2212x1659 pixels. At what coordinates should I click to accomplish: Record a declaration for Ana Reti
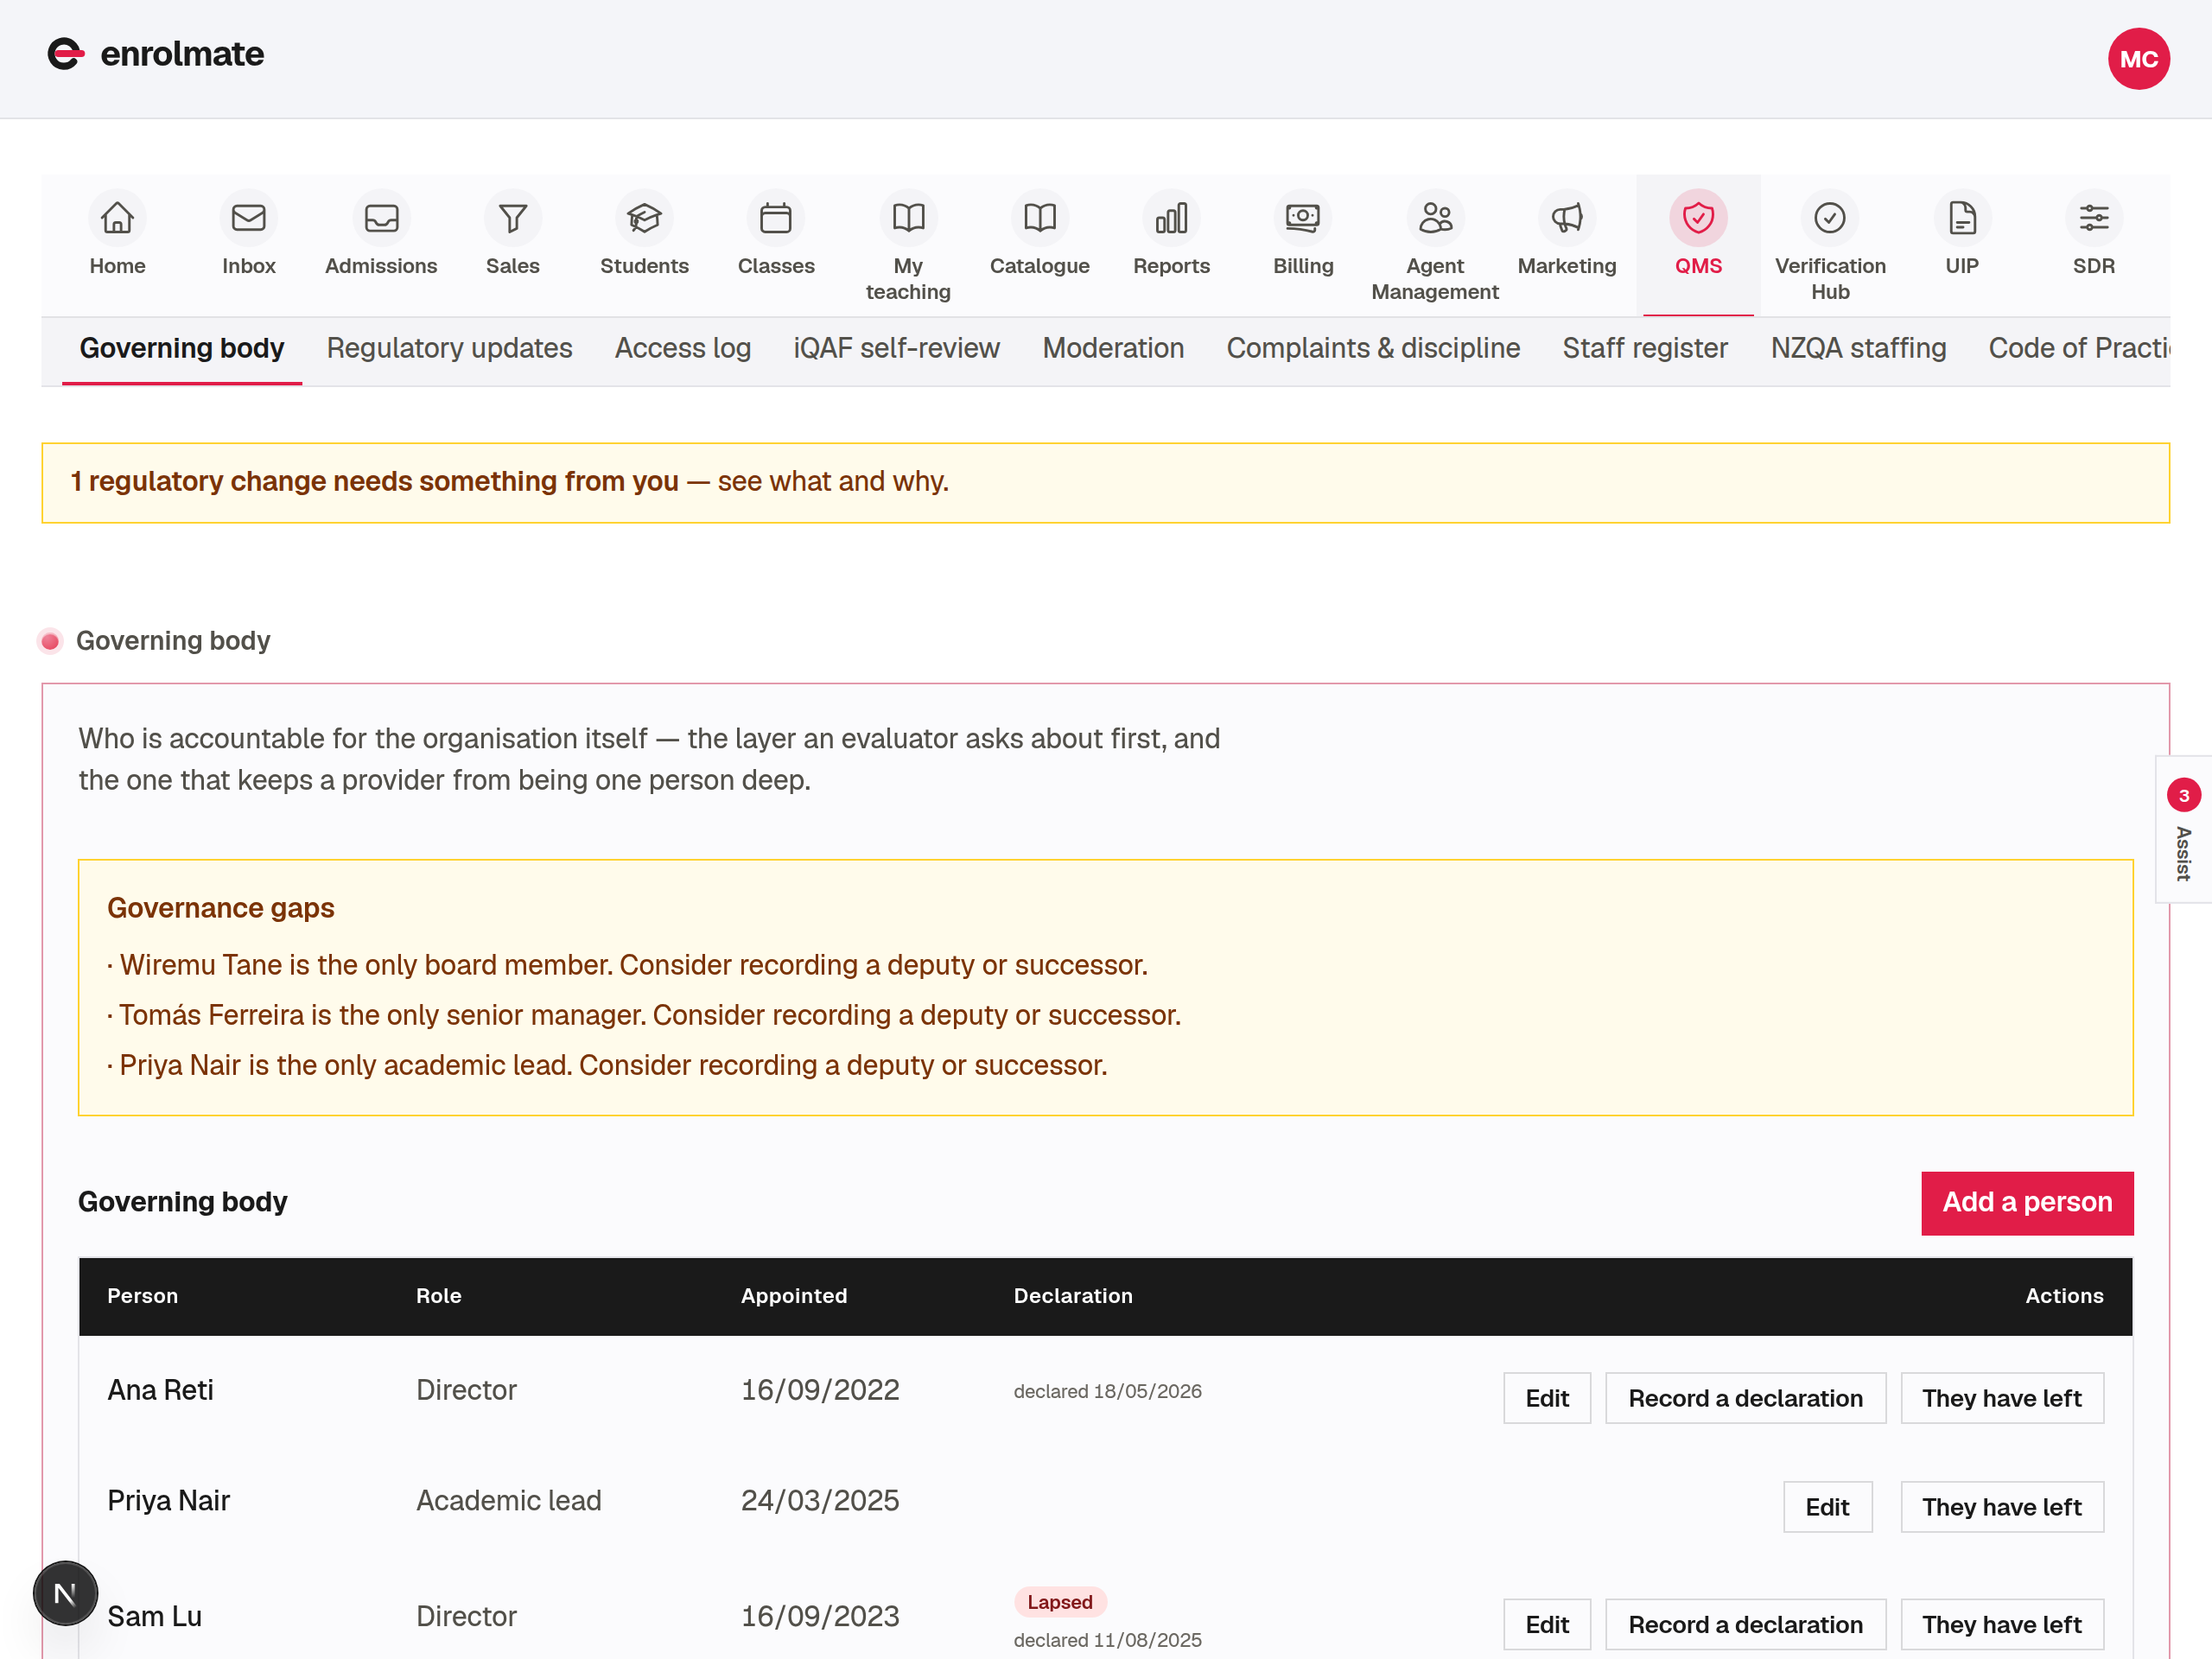[1745, 1398]
